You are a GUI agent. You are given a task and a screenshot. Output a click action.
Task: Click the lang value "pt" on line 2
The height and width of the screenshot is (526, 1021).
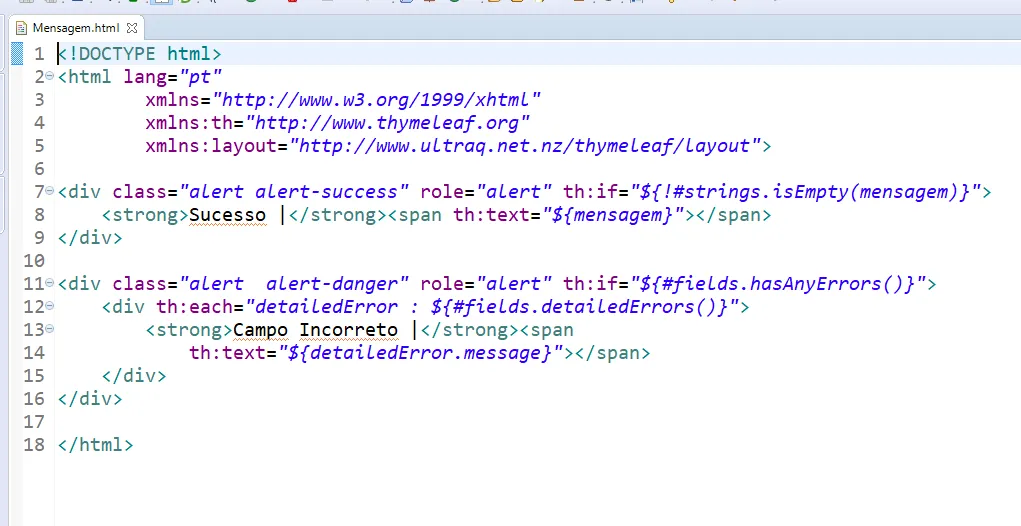201,77
